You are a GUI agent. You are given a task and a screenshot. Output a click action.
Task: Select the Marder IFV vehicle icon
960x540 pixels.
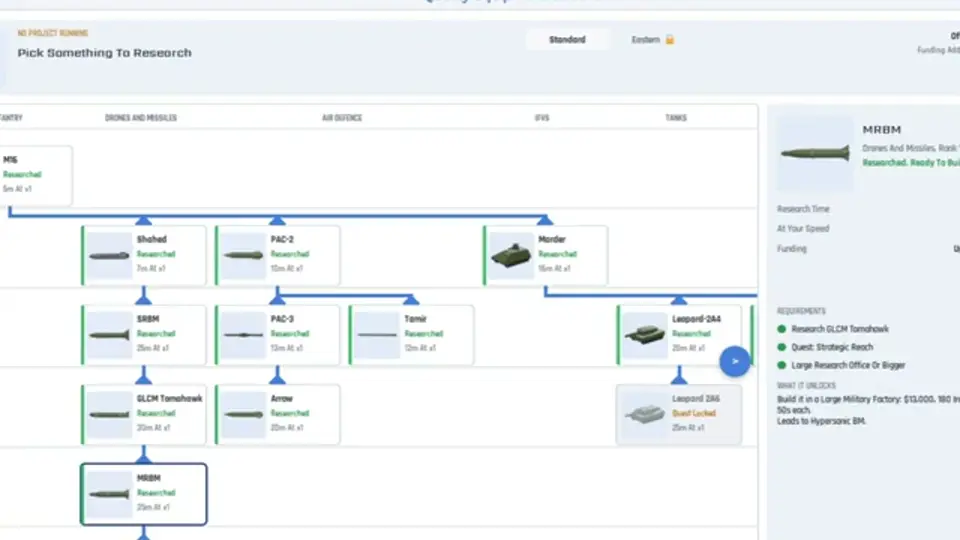point(511,256)
